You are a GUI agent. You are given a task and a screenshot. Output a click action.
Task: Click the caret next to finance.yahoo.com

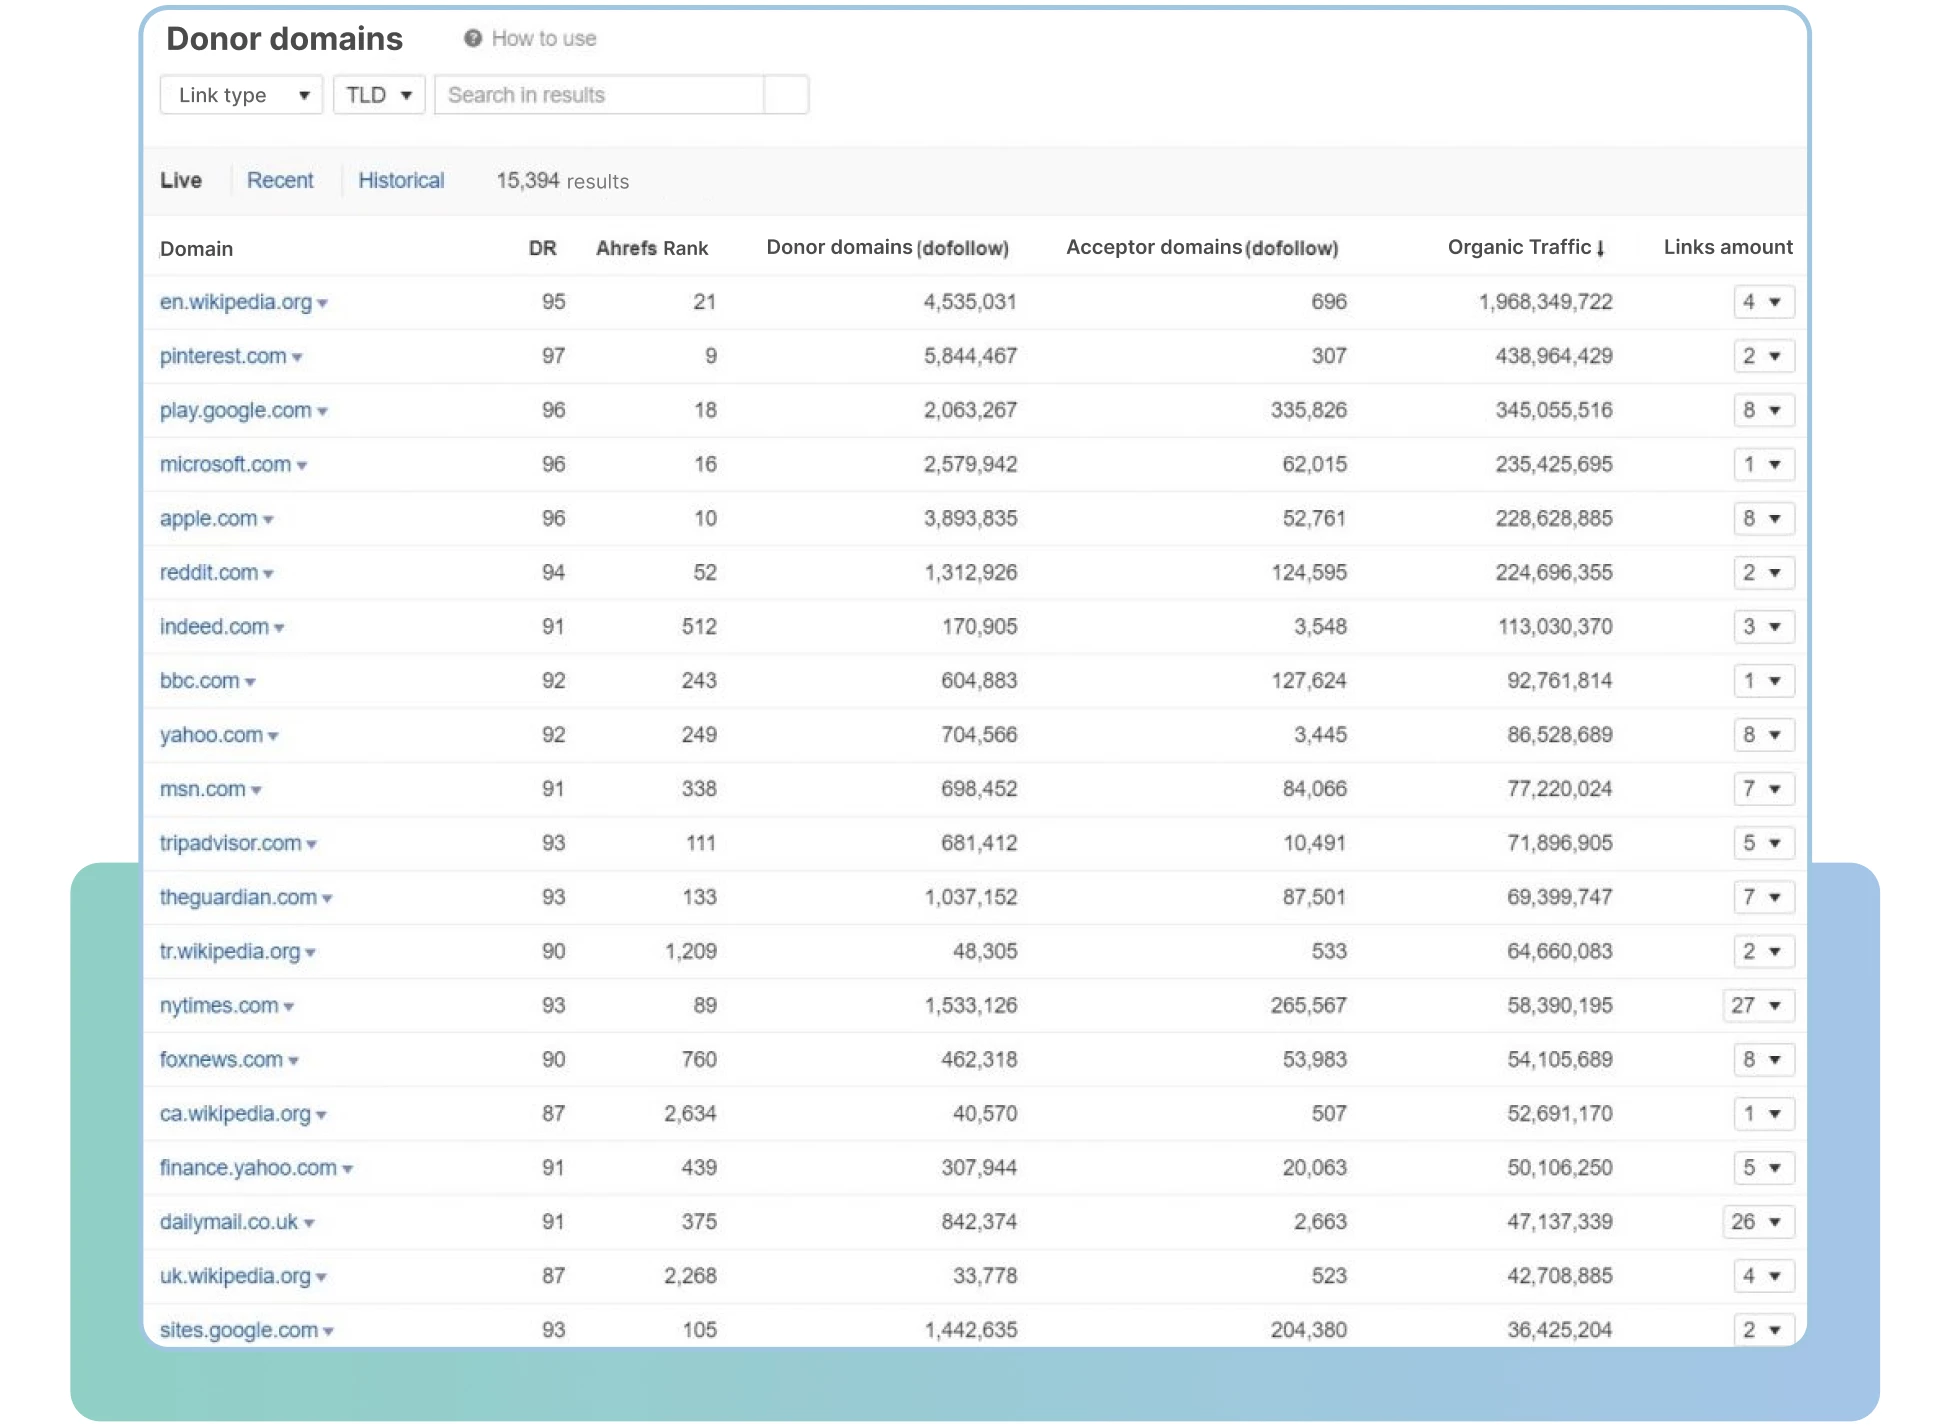tap(347, 1169)
